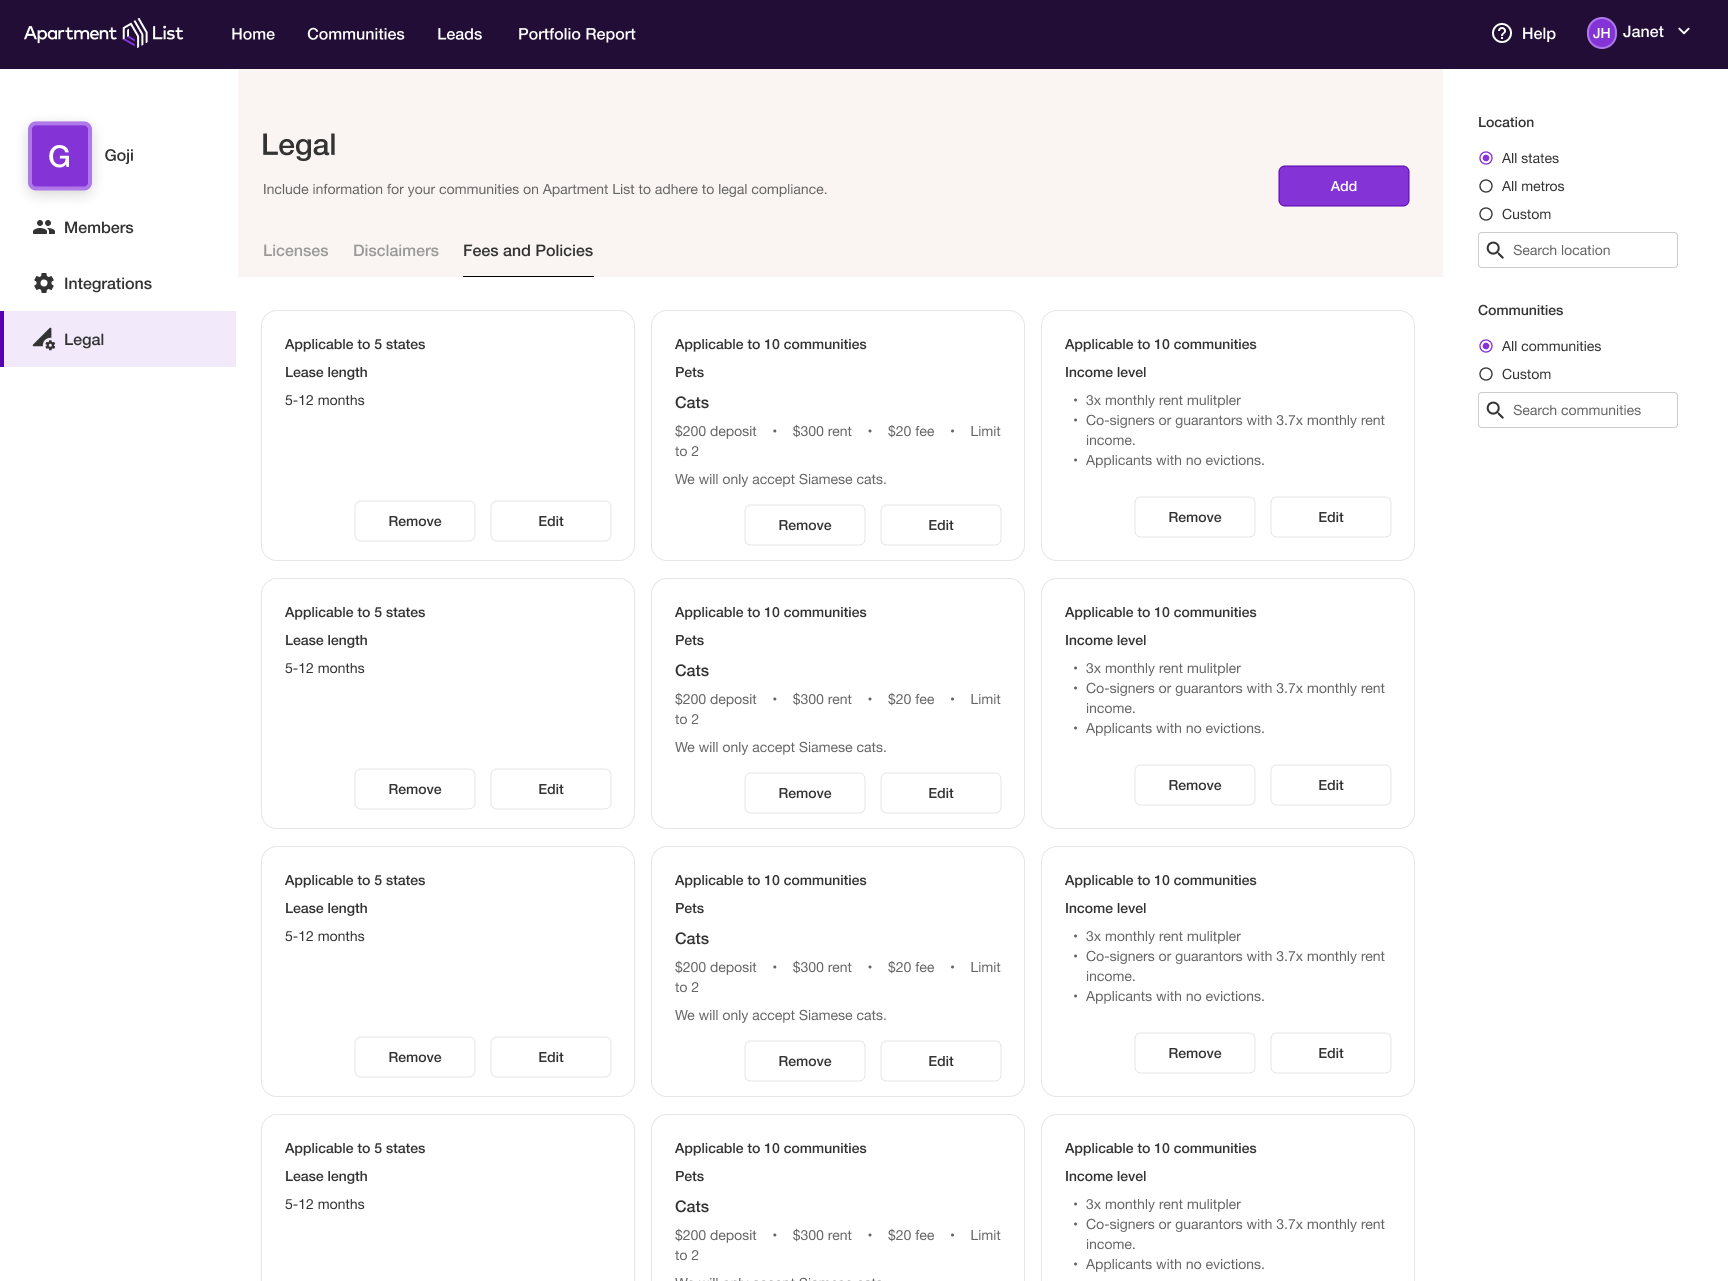Click the Search location magnifier icon
This screenshot has width=1728, height=1281.
coord(1495,250)
